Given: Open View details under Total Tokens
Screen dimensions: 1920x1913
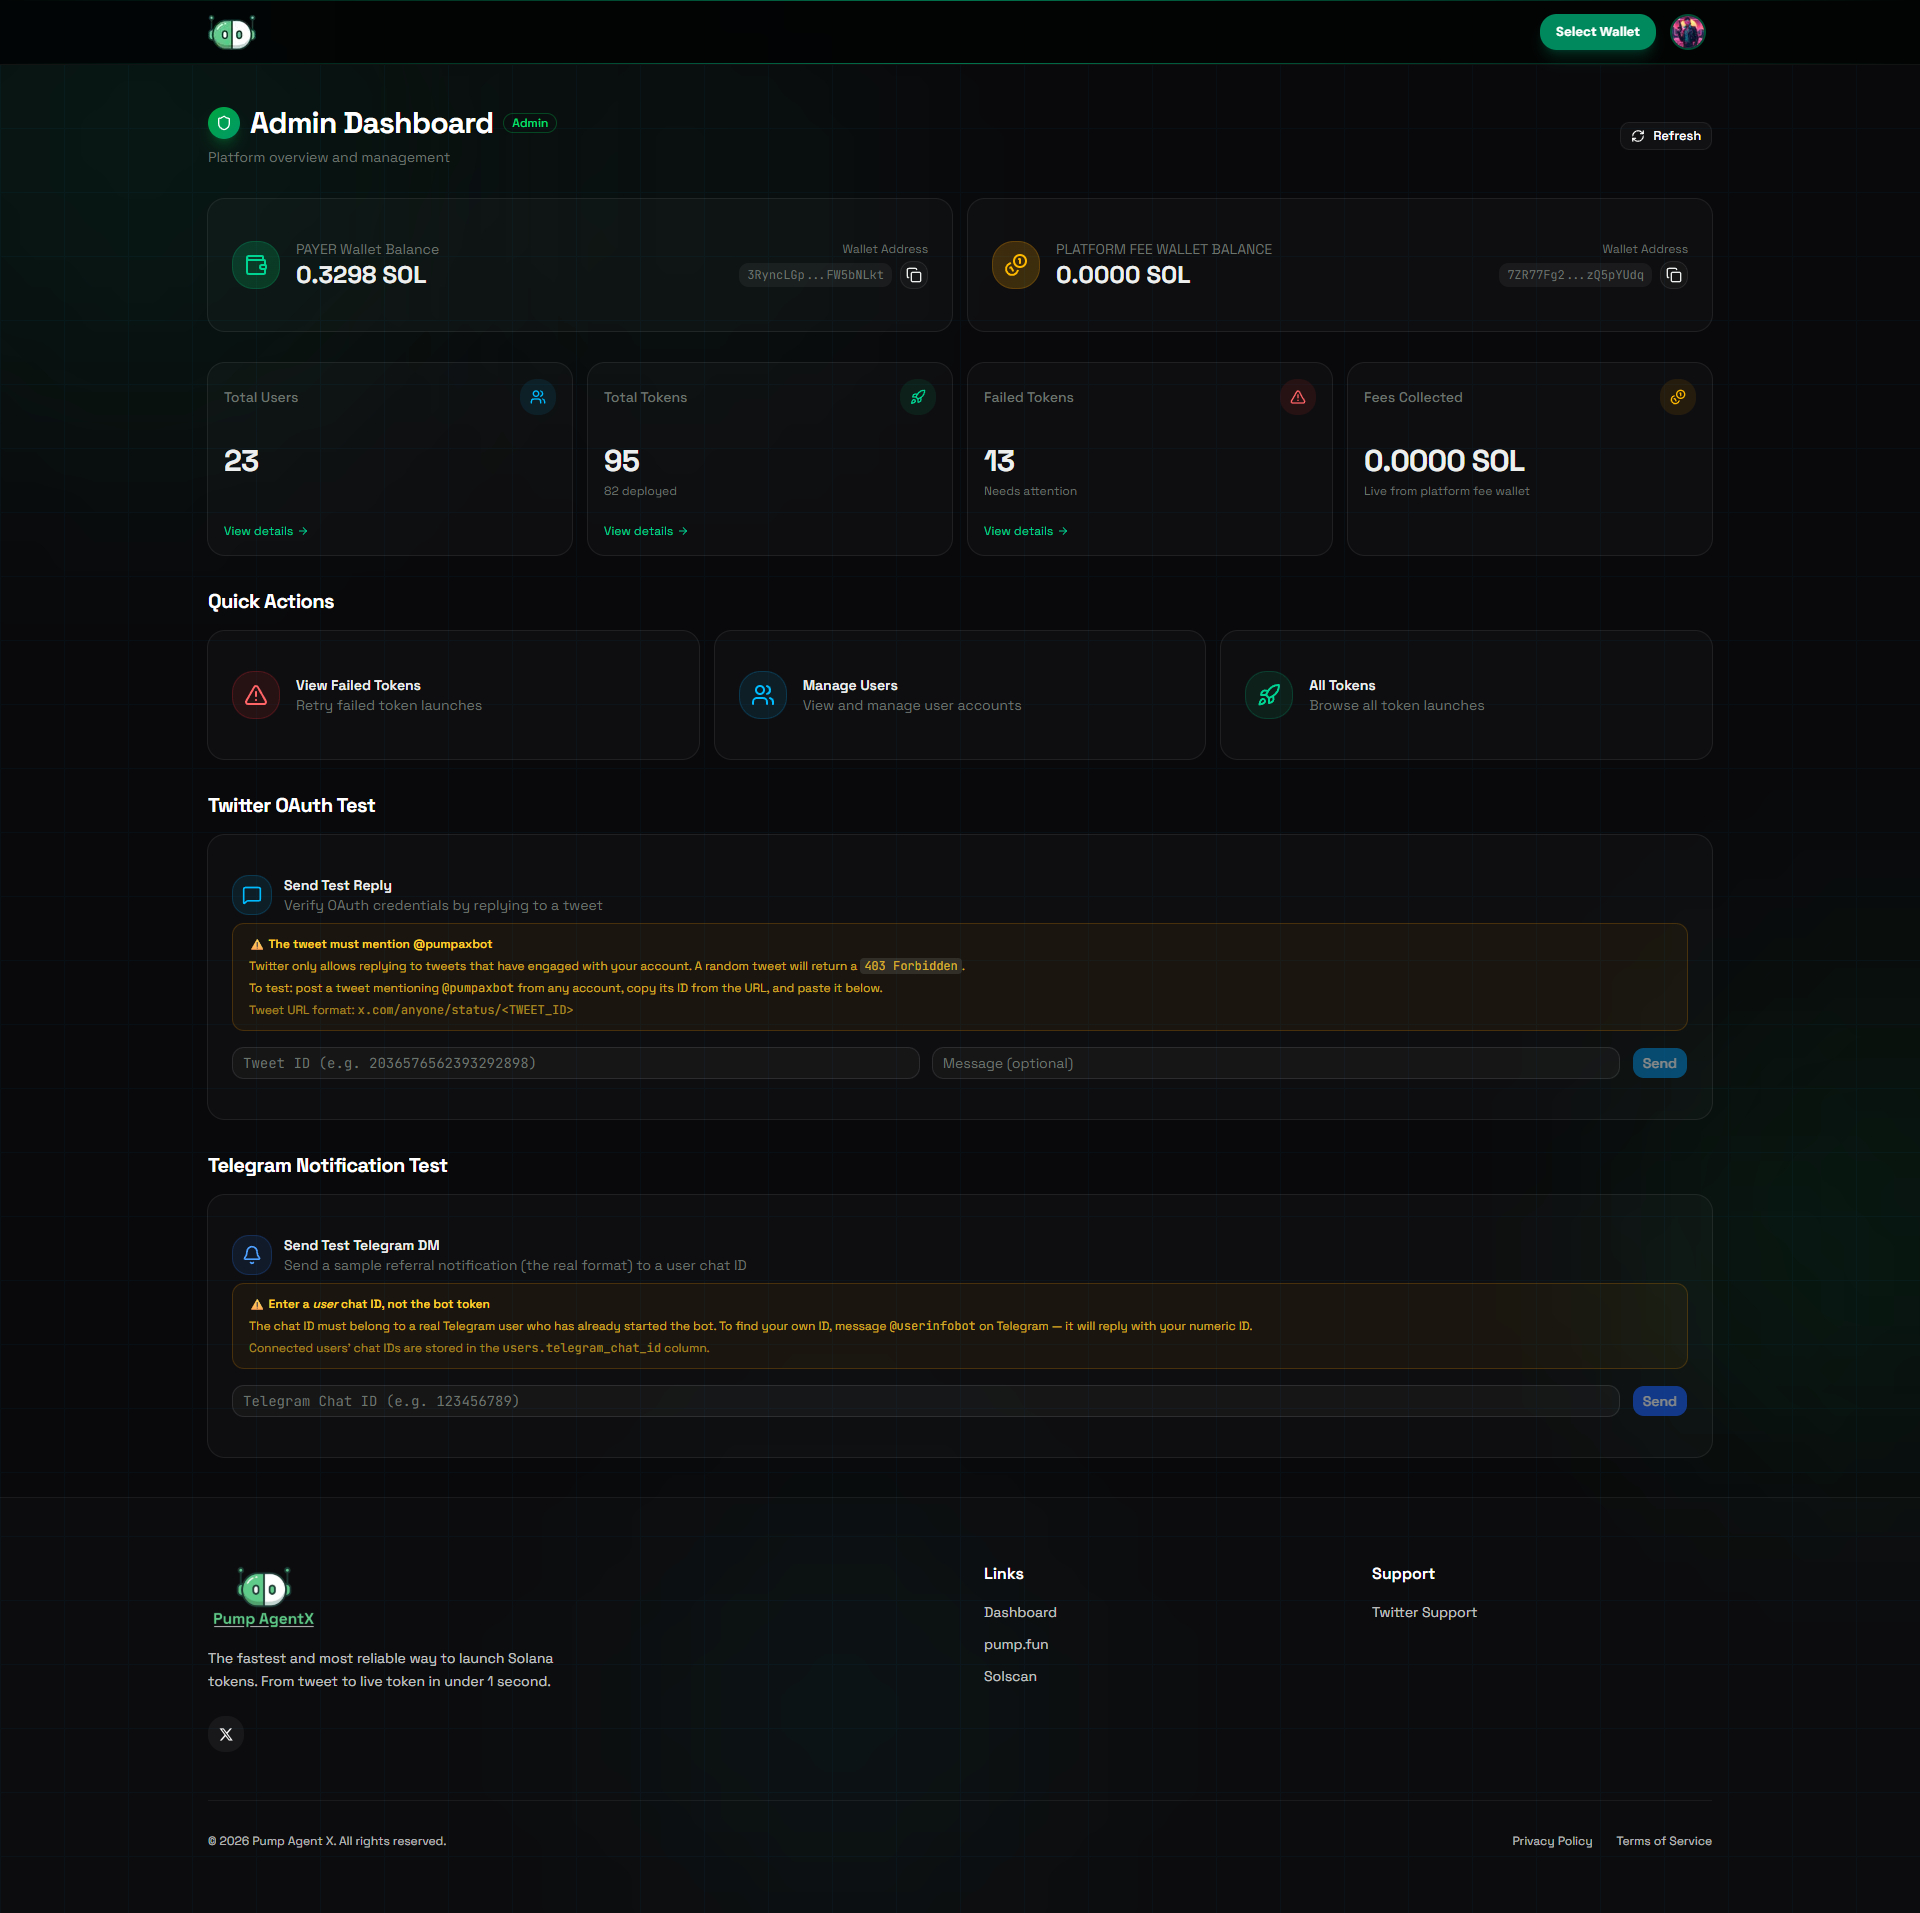Looking at the screenshot, I should tap(646, 531).
